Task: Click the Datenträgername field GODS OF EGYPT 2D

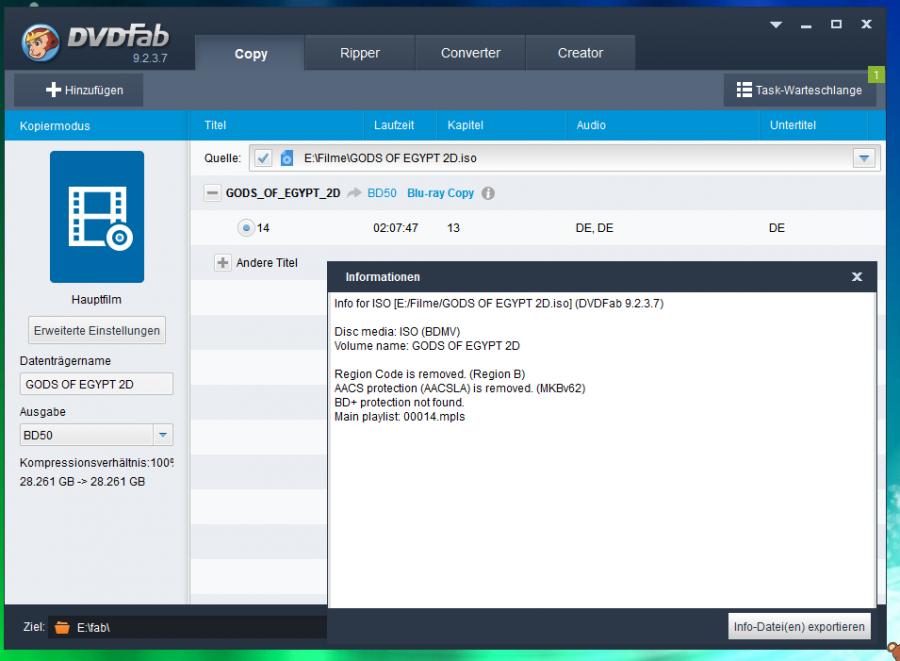Action: pos(96,384)
